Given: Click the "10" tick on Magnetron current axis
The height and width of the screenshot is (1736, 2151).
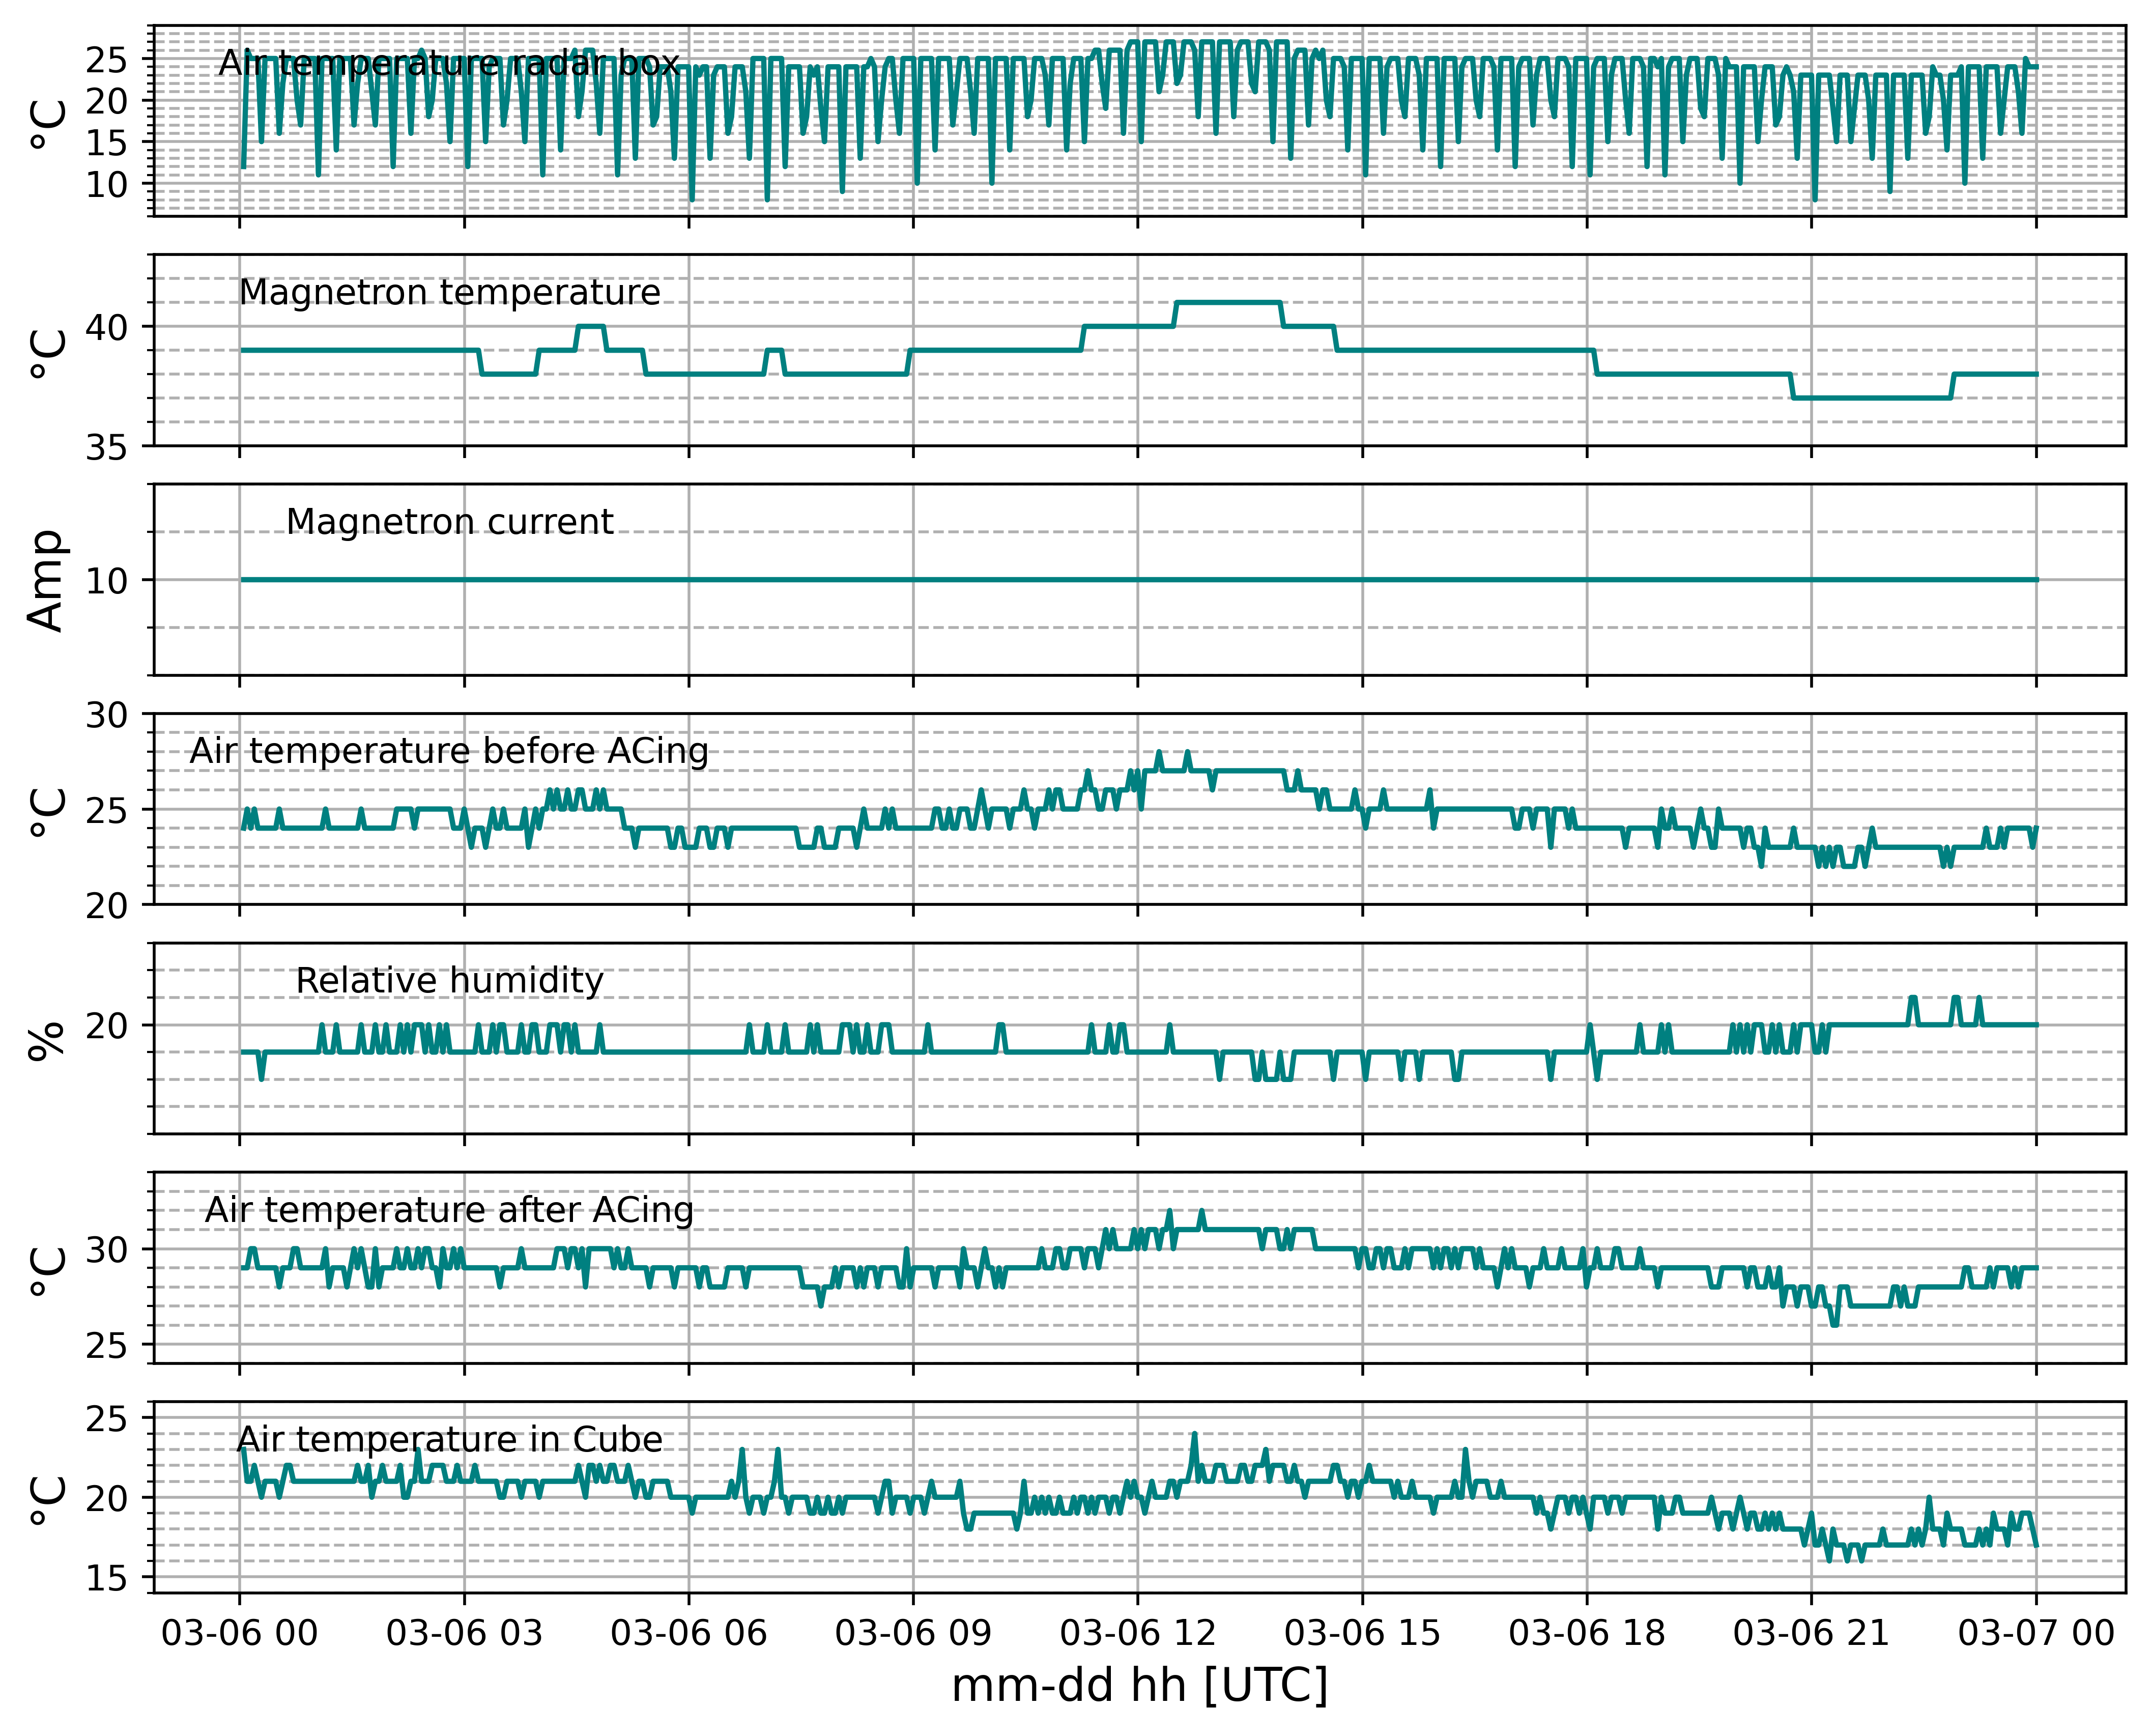Looking at the screenshot, I should [107, 581].
